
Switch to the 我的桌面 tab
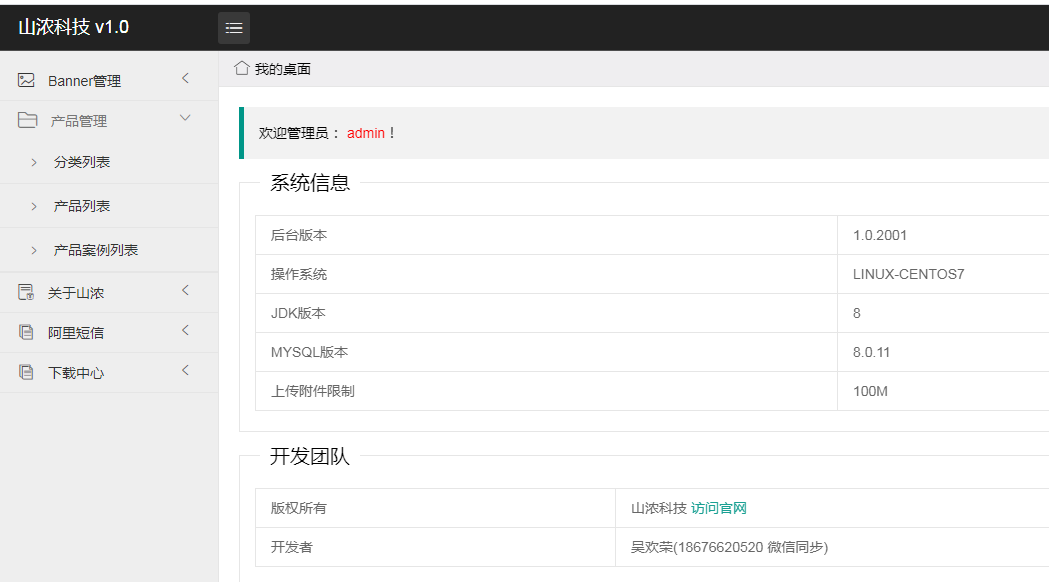(272, 69)
